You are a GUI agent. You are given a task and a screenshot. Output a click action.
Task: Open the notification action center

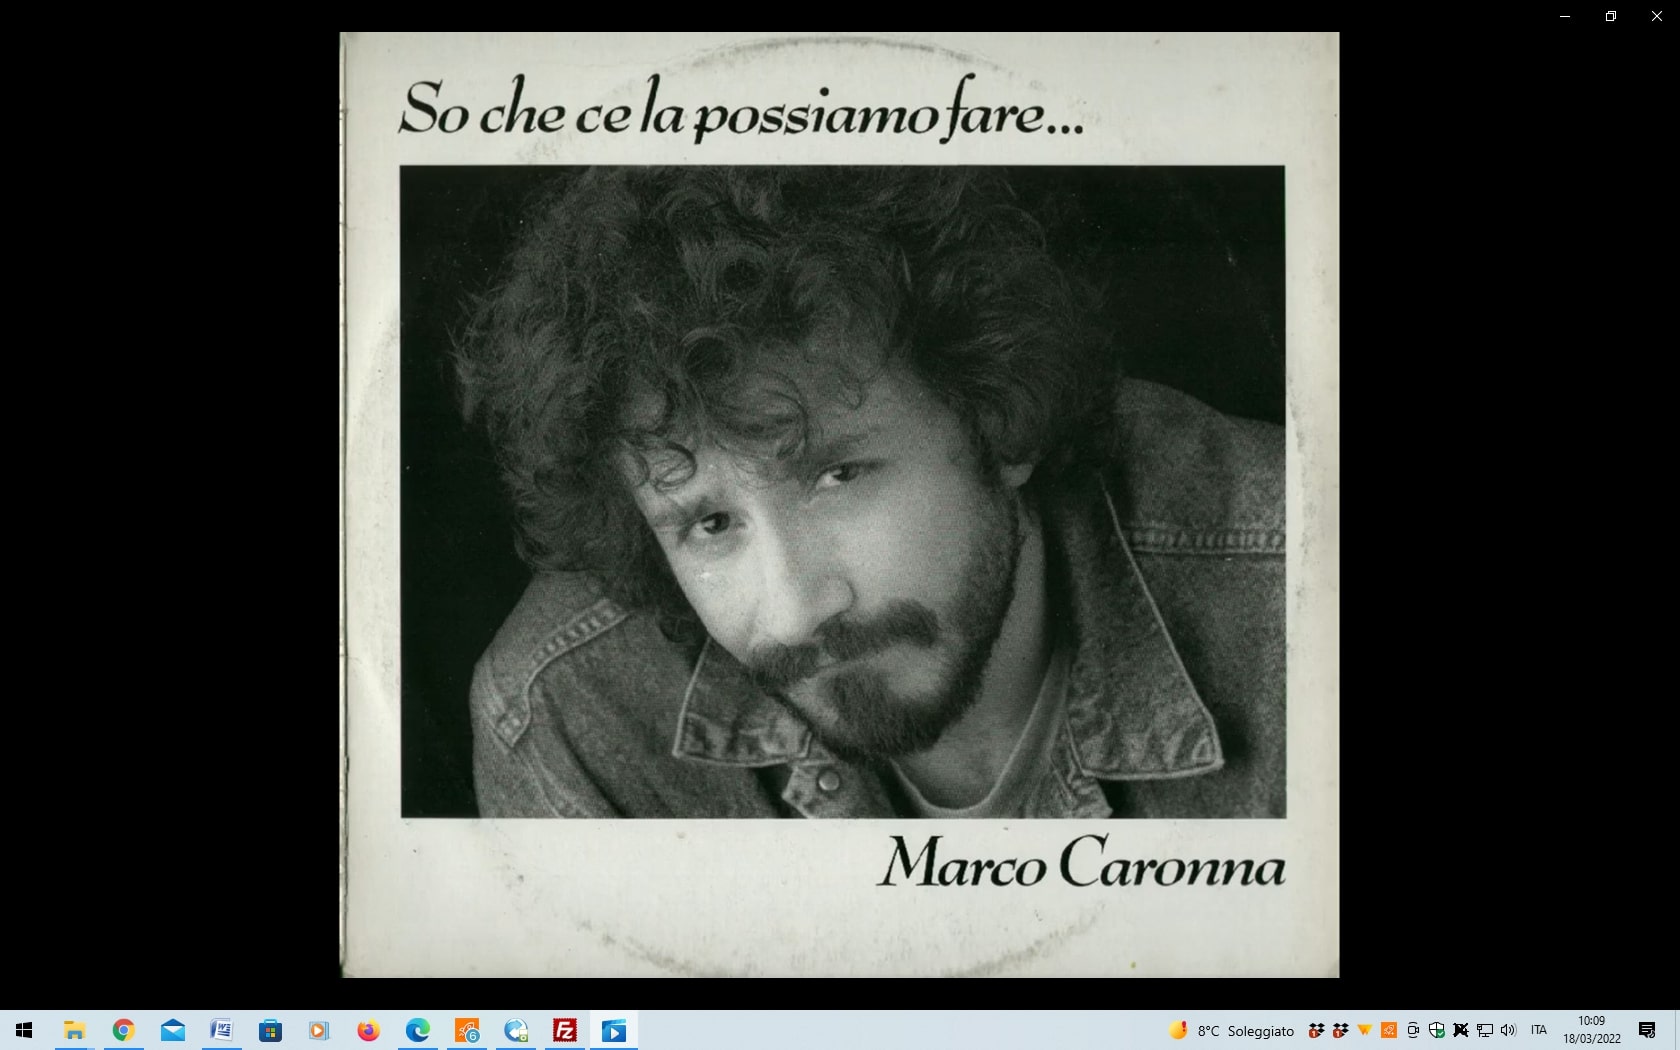tap(1647, 1030)
